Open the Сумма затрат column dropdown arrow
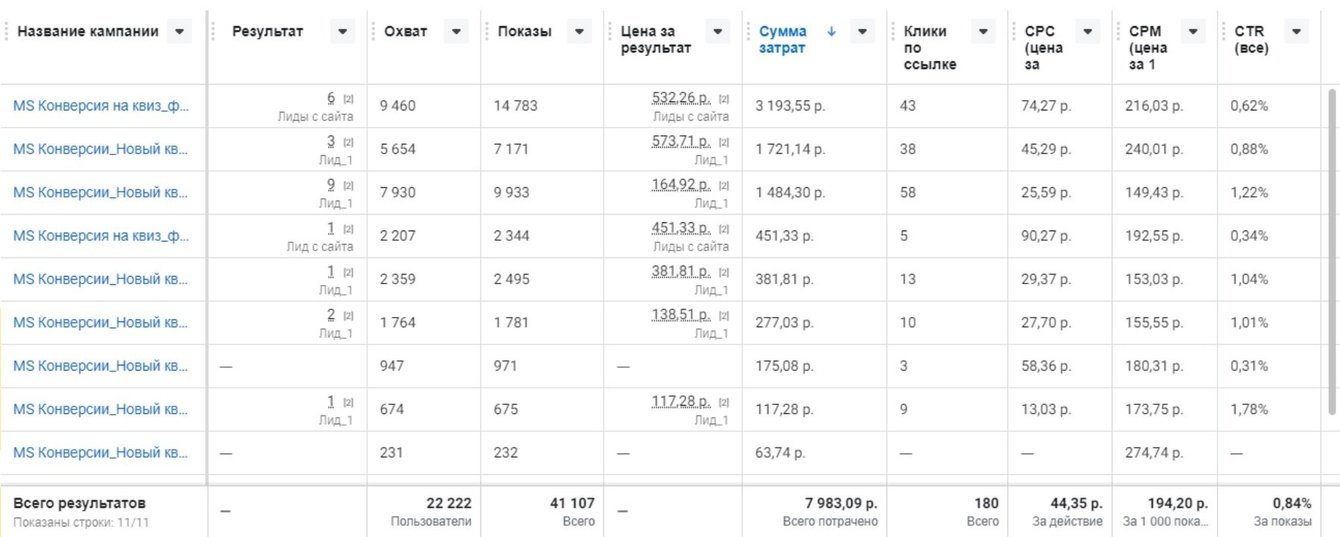 [x=862, y=32]
